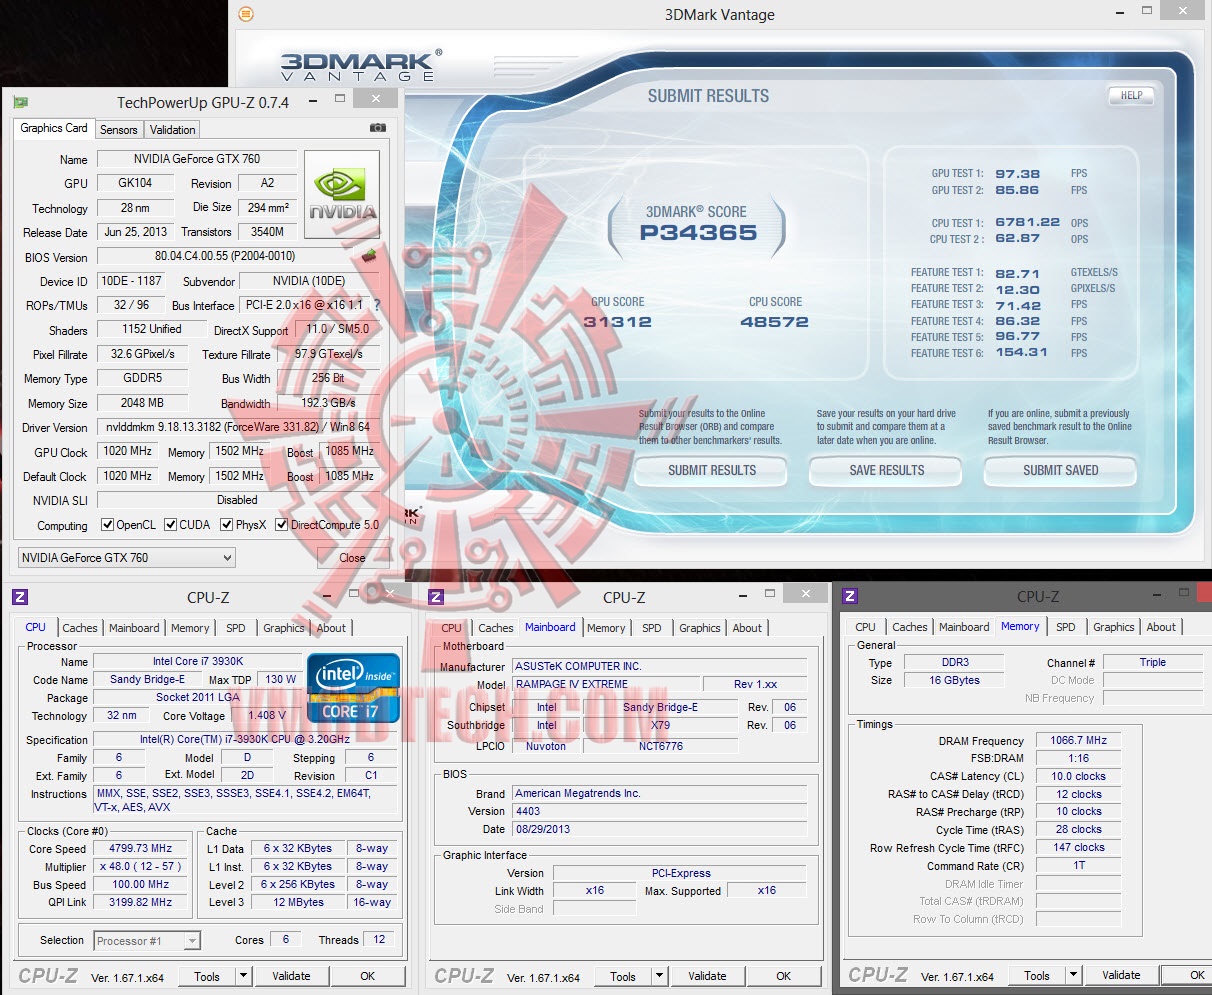Click the 3DMark score P34365

pyautogui.click(x=698, y=233)
